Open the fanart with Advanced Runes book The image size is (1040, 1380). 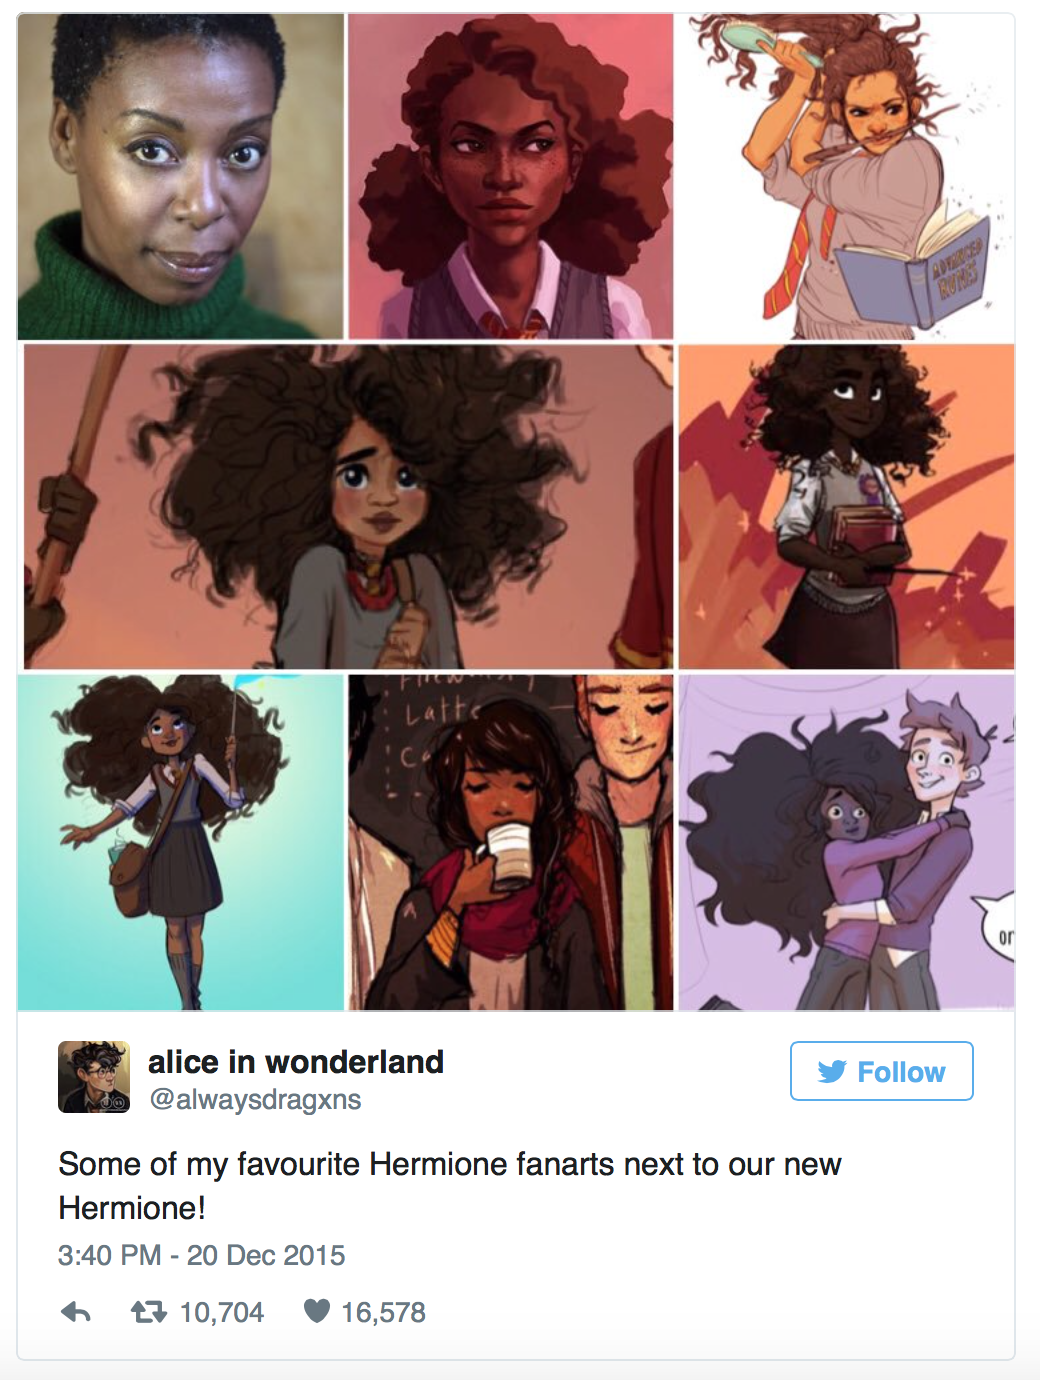click(846, 176)
